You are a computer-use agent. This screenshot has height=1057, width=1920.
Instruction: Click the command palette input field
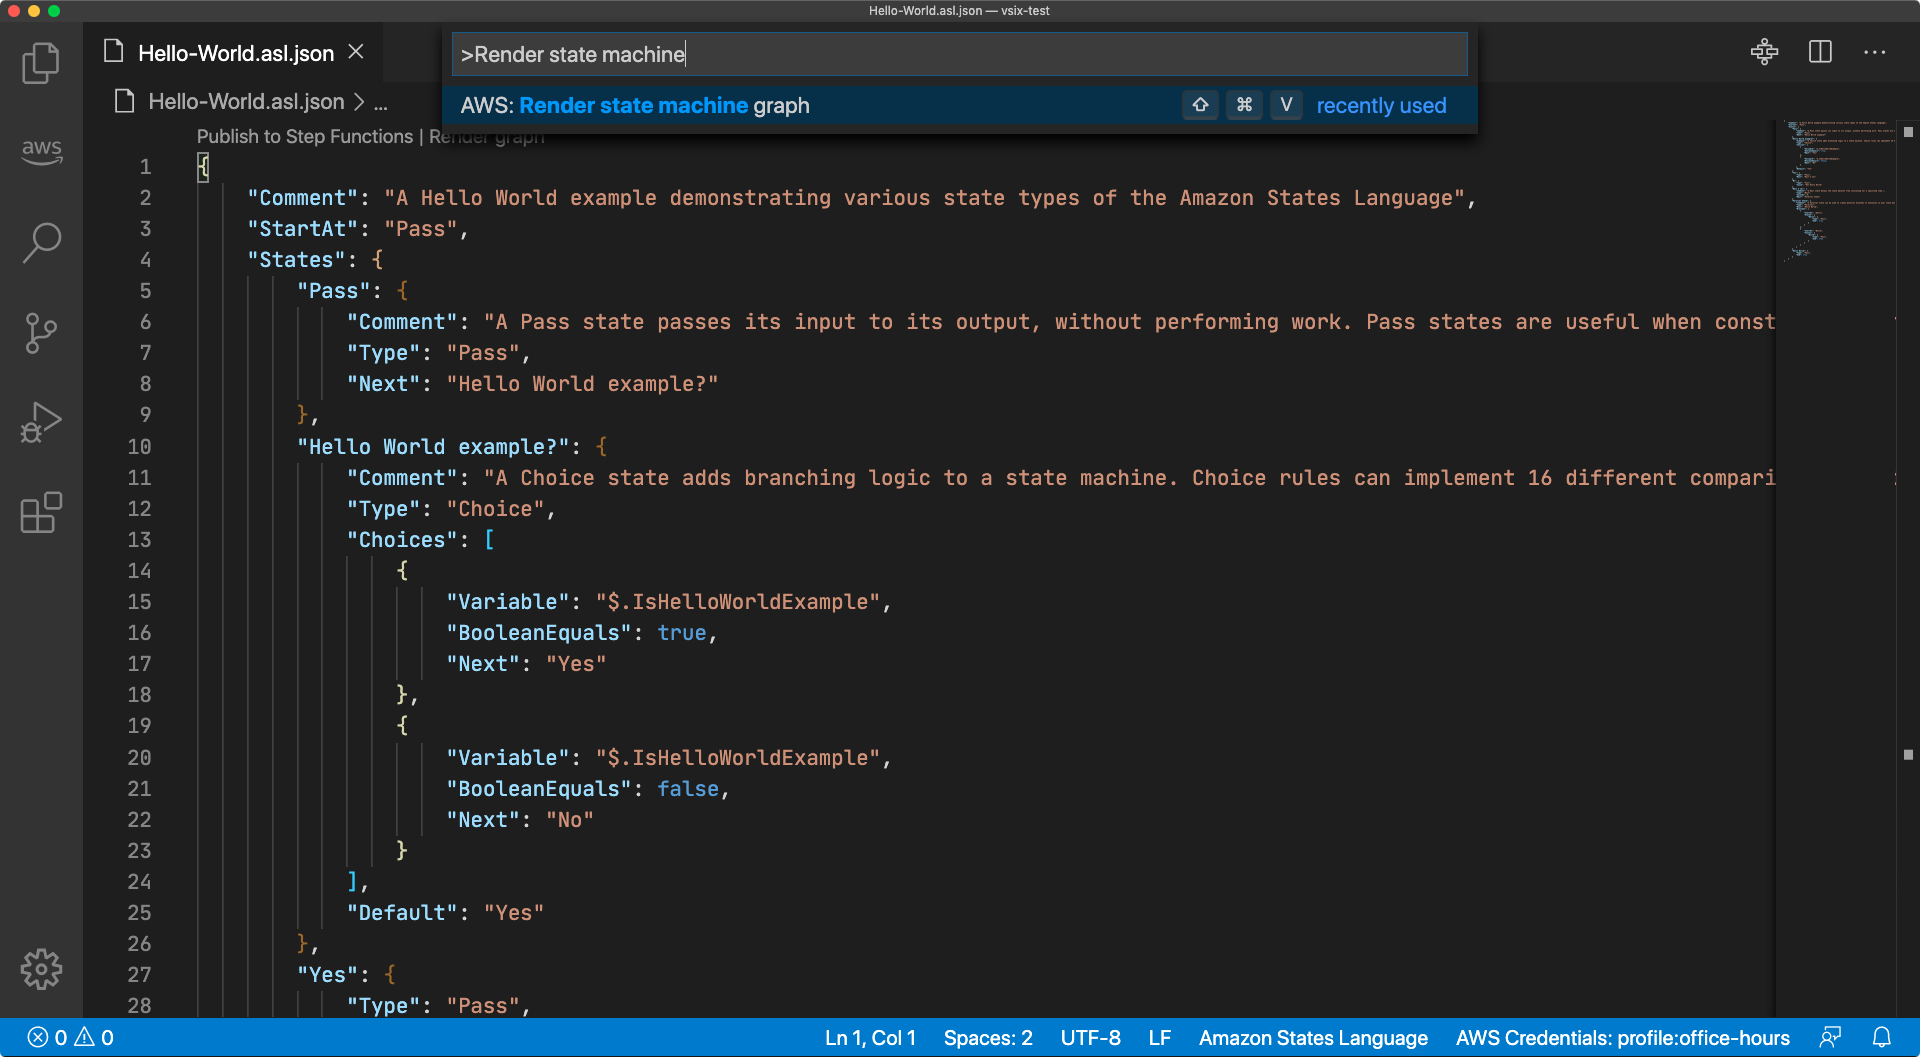pos(958,54)
